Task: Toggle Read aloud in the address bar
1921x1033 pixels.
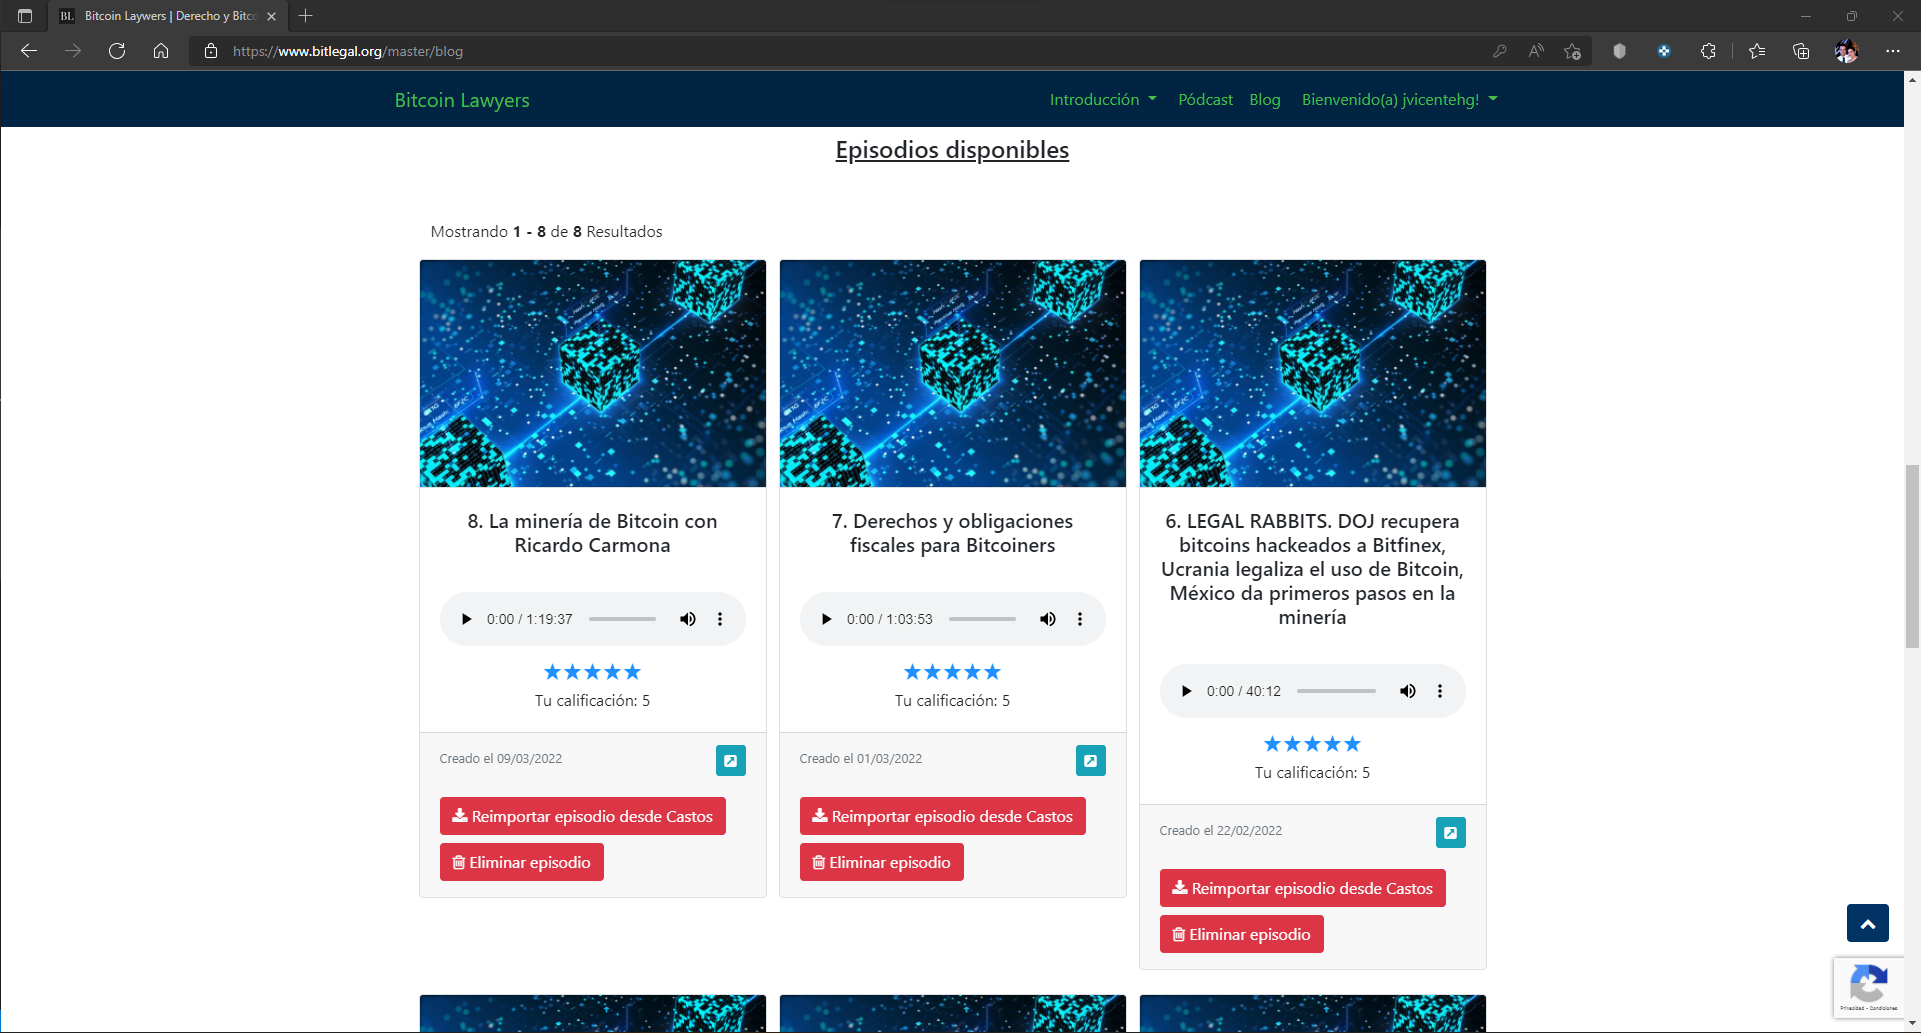Action: (x=1536, y=51)
